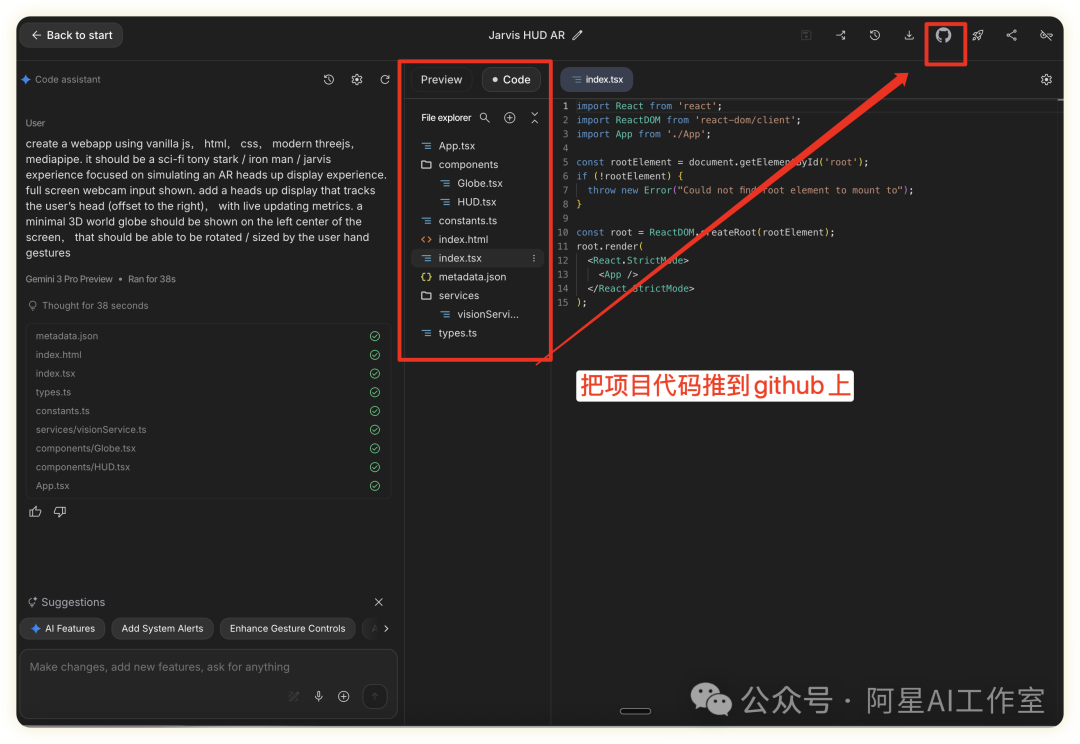Click the save floppy disk icon

(806, 35)
